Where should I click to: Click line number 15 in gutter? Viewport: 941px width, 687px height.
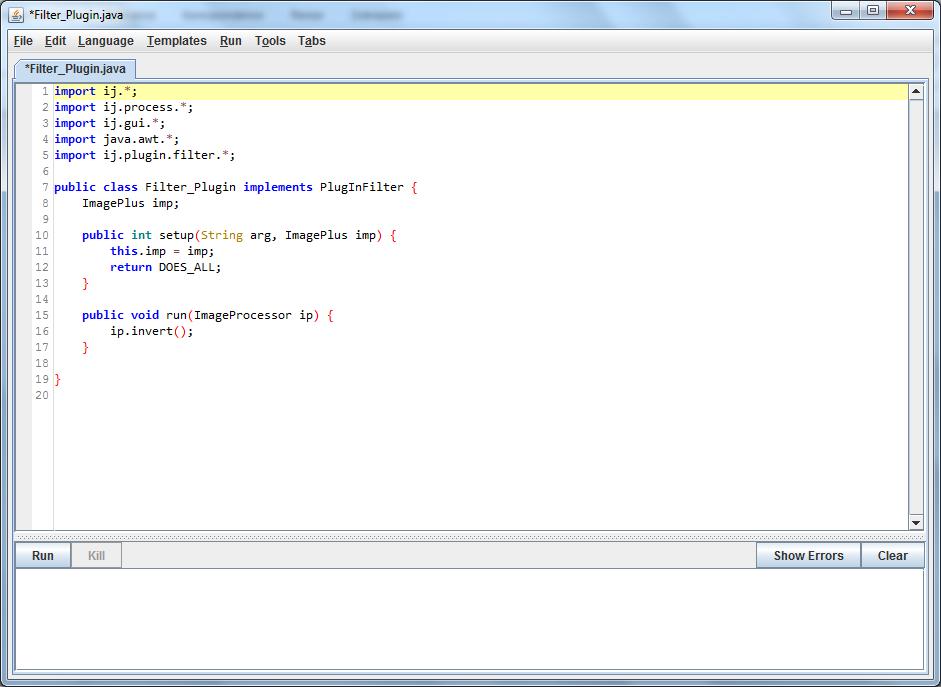[41, 315]
